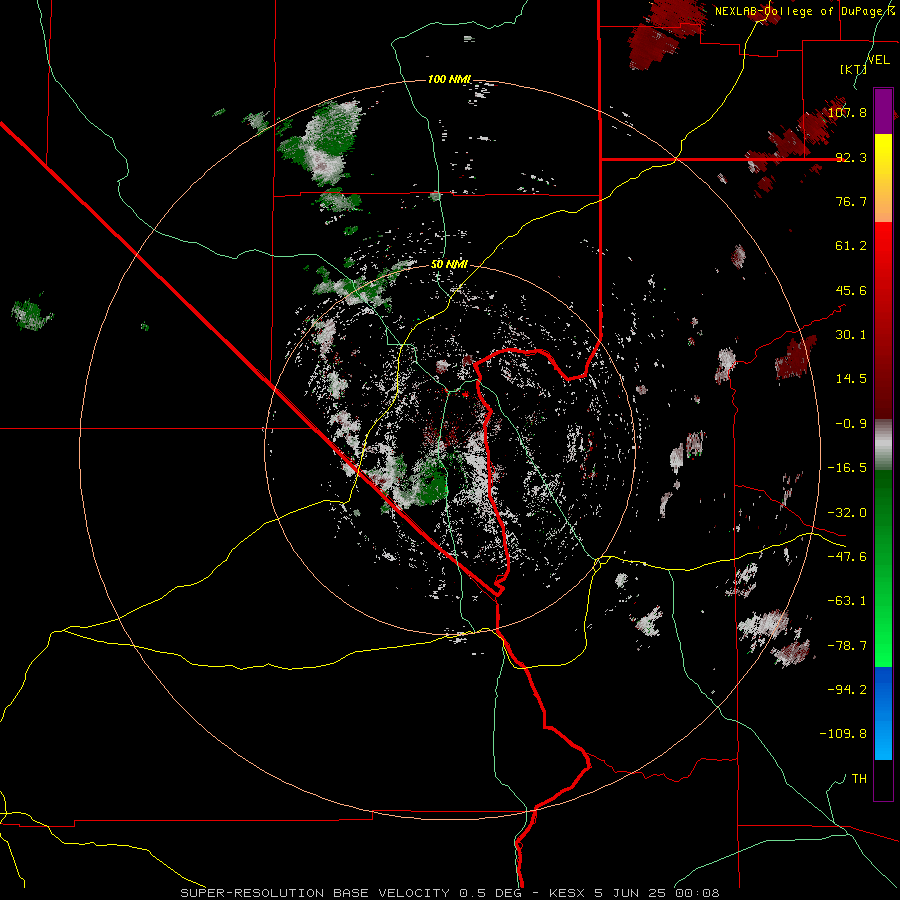Click the 100 NMI range ring label
The width and height of the screenshot is (900, 900).
tap(449, 79)
